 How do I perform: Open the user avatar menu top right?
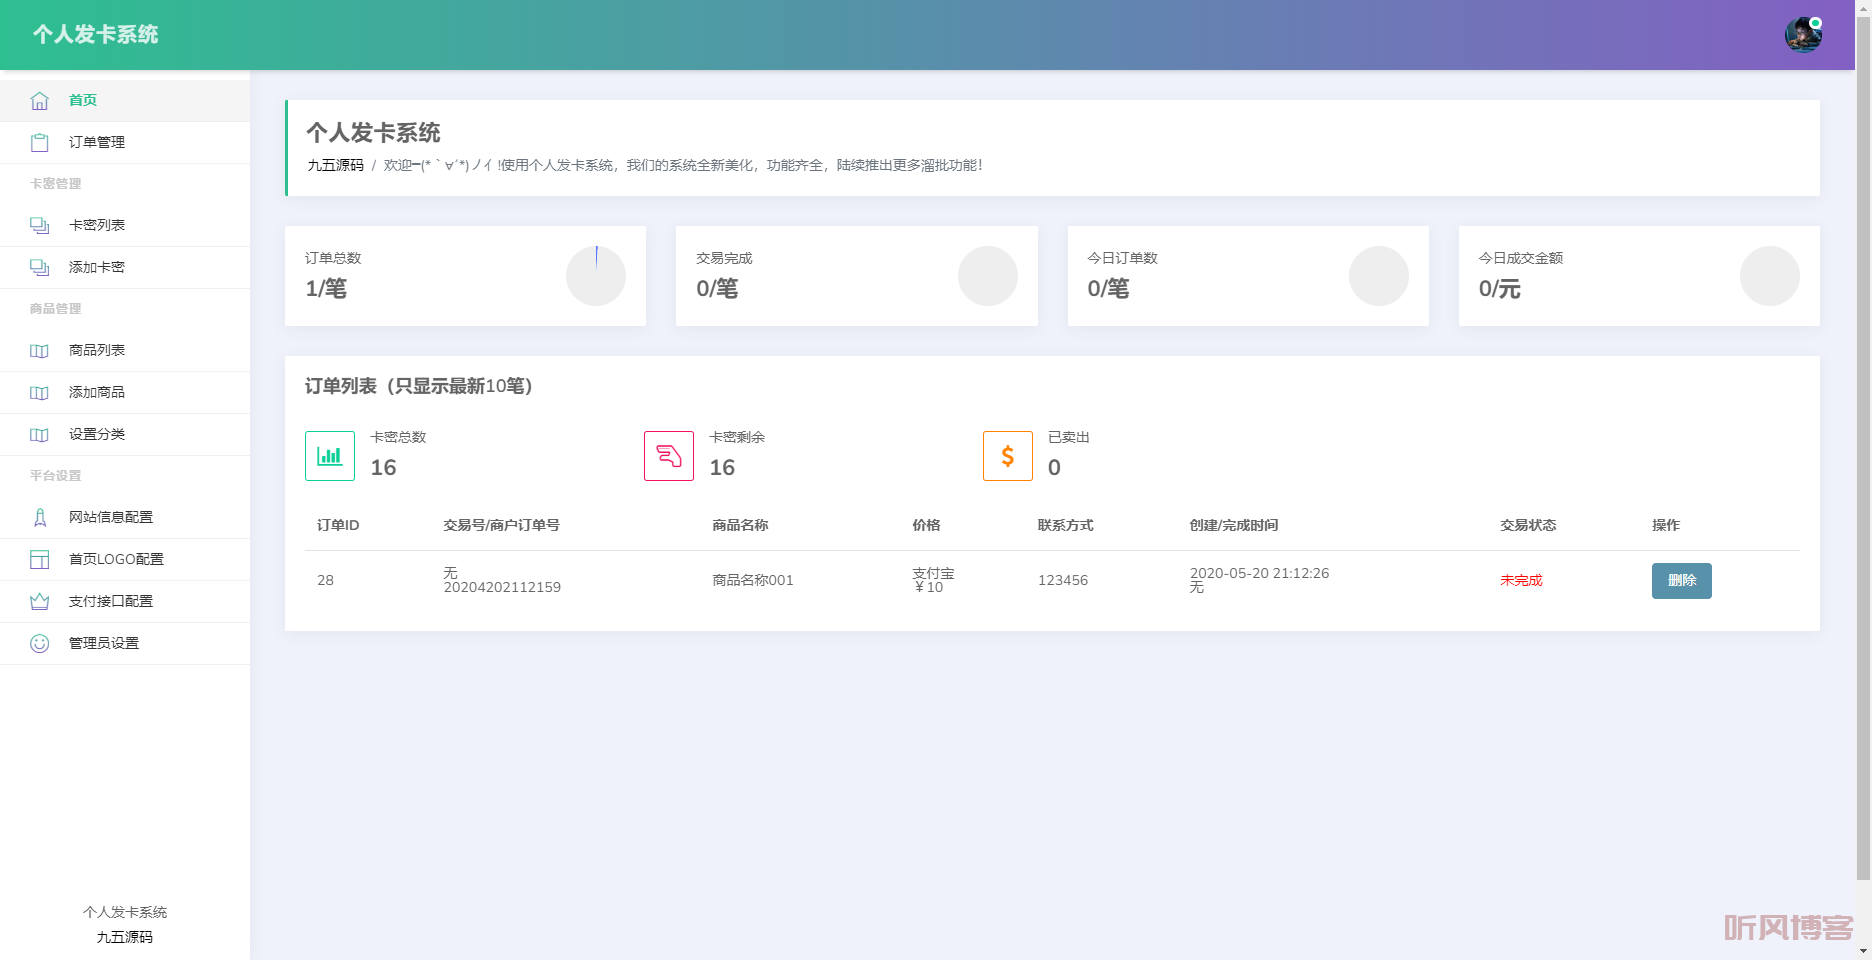pos(1803,34)
